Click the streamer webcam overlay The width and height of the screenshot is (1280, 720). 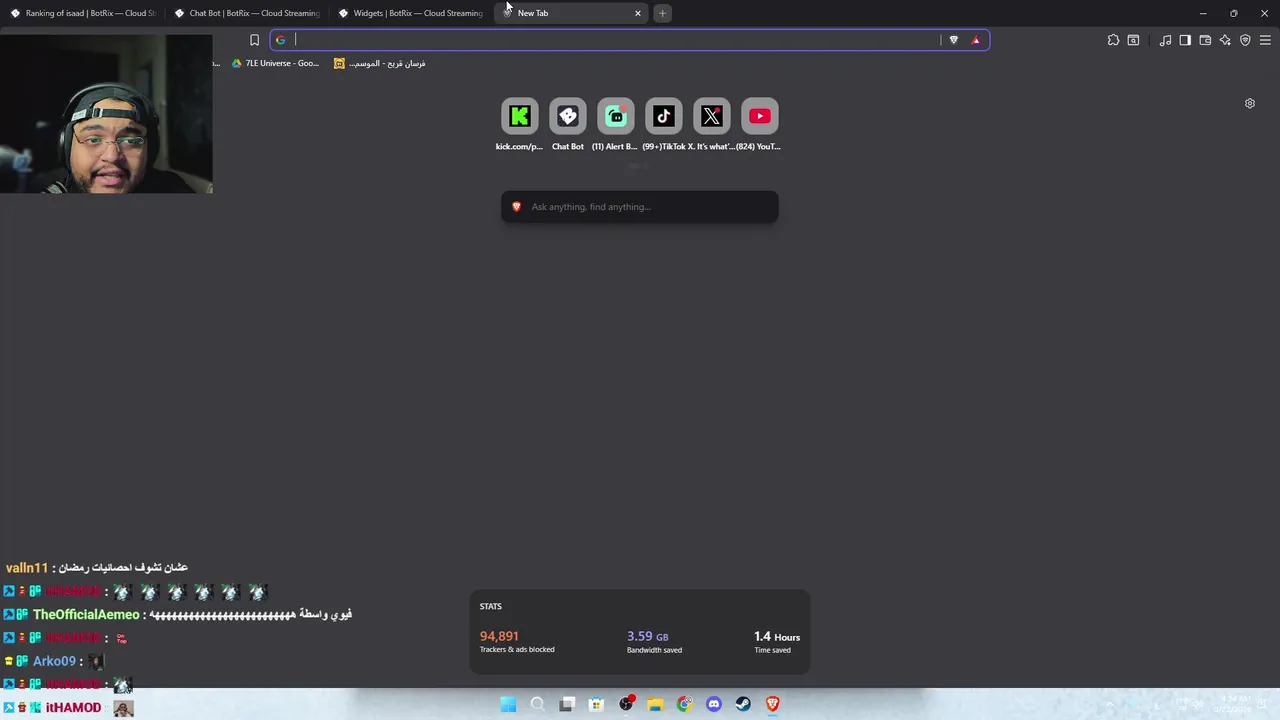point(106,113)
